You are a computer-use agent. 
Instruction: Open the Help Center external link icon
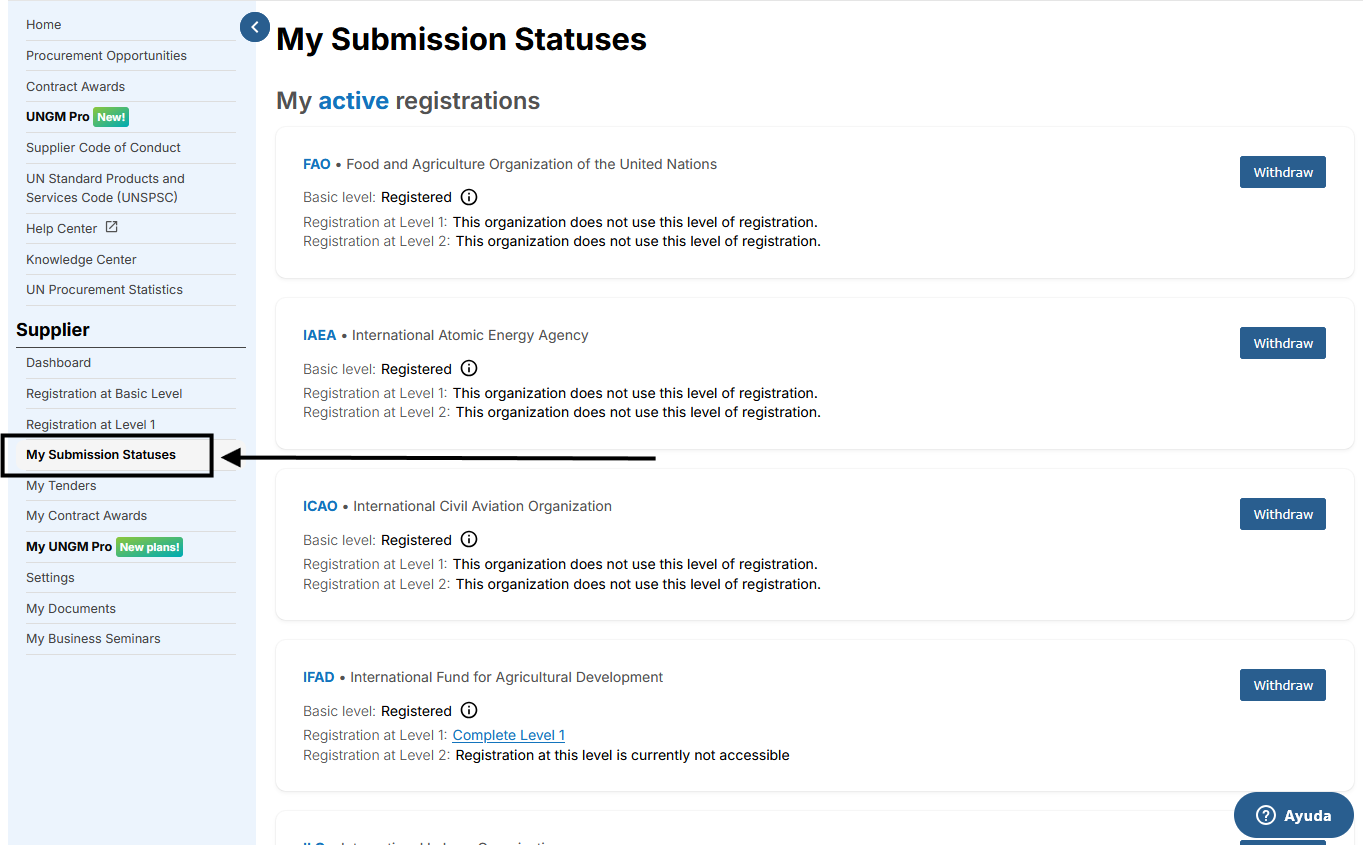pos(112,227)
